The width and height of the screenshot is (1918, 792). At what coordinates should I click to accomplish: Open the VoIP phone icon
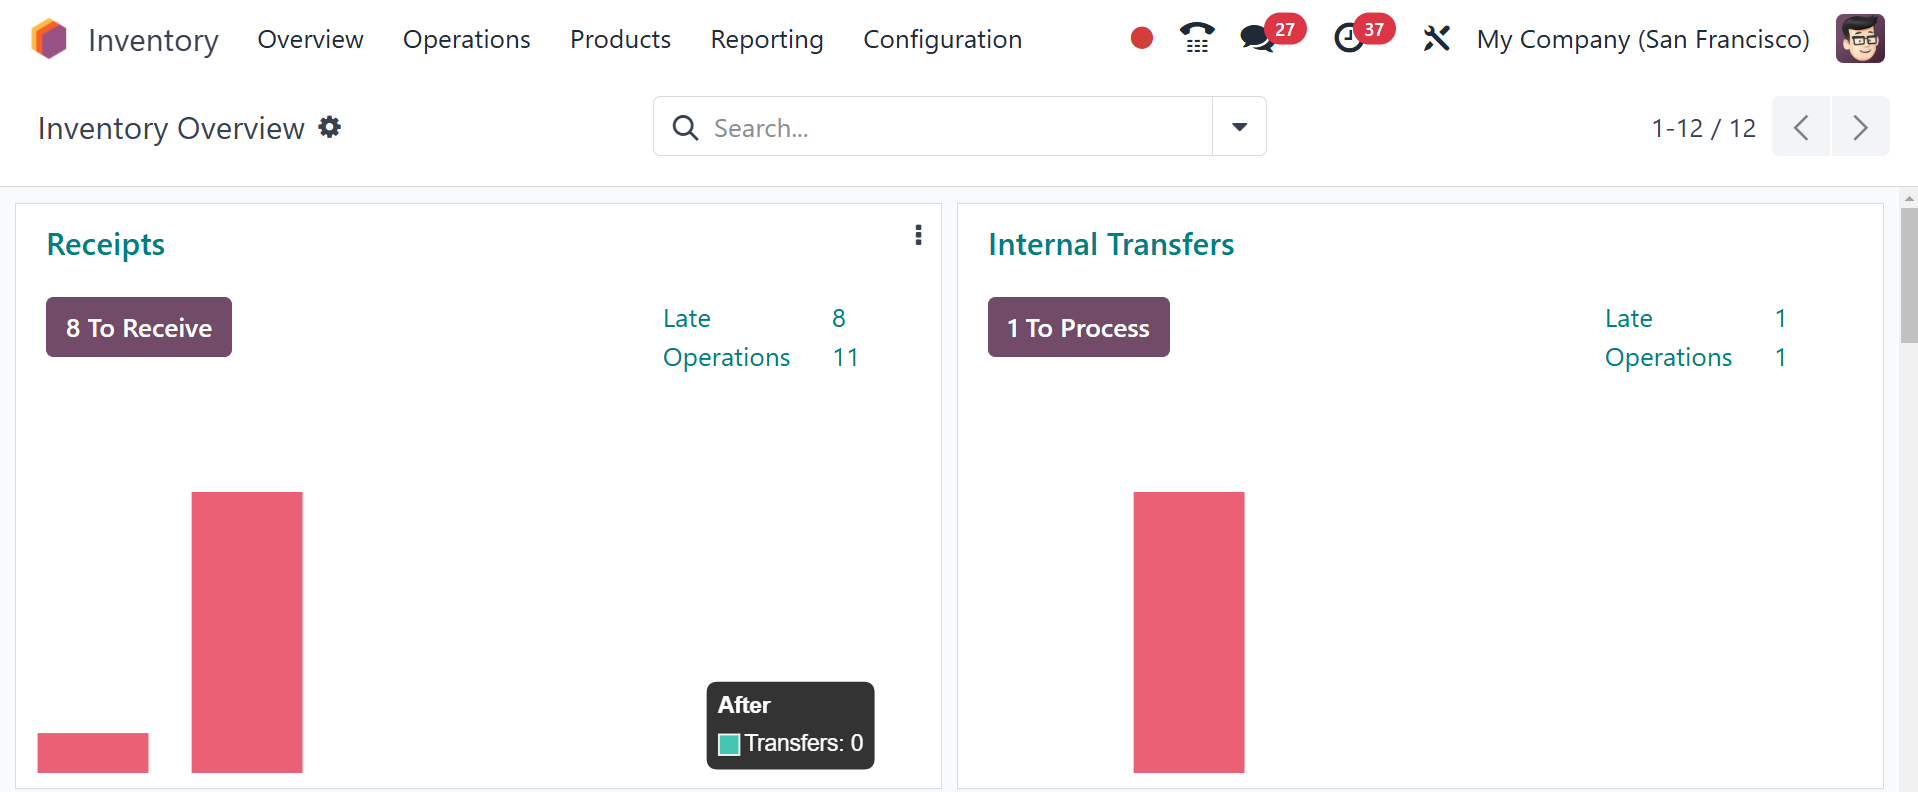click(x=1196, y=38)
